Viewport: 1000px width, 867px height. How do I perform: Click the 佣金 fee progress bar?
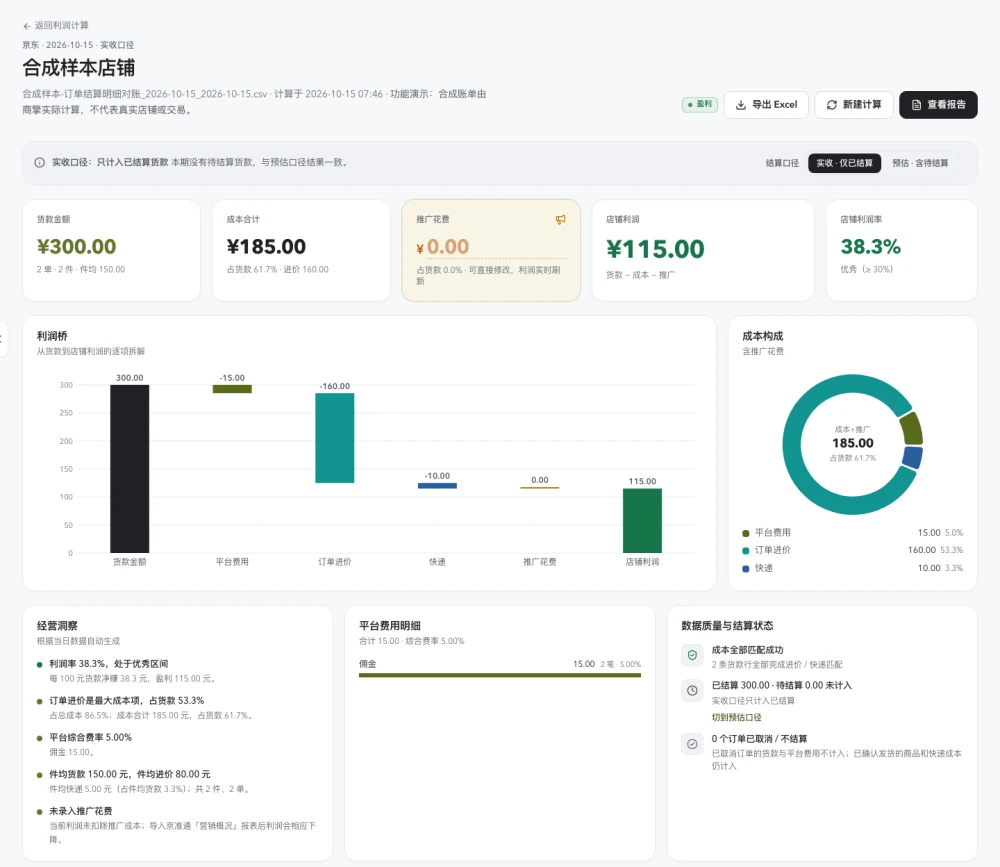(x=500, y=675)
